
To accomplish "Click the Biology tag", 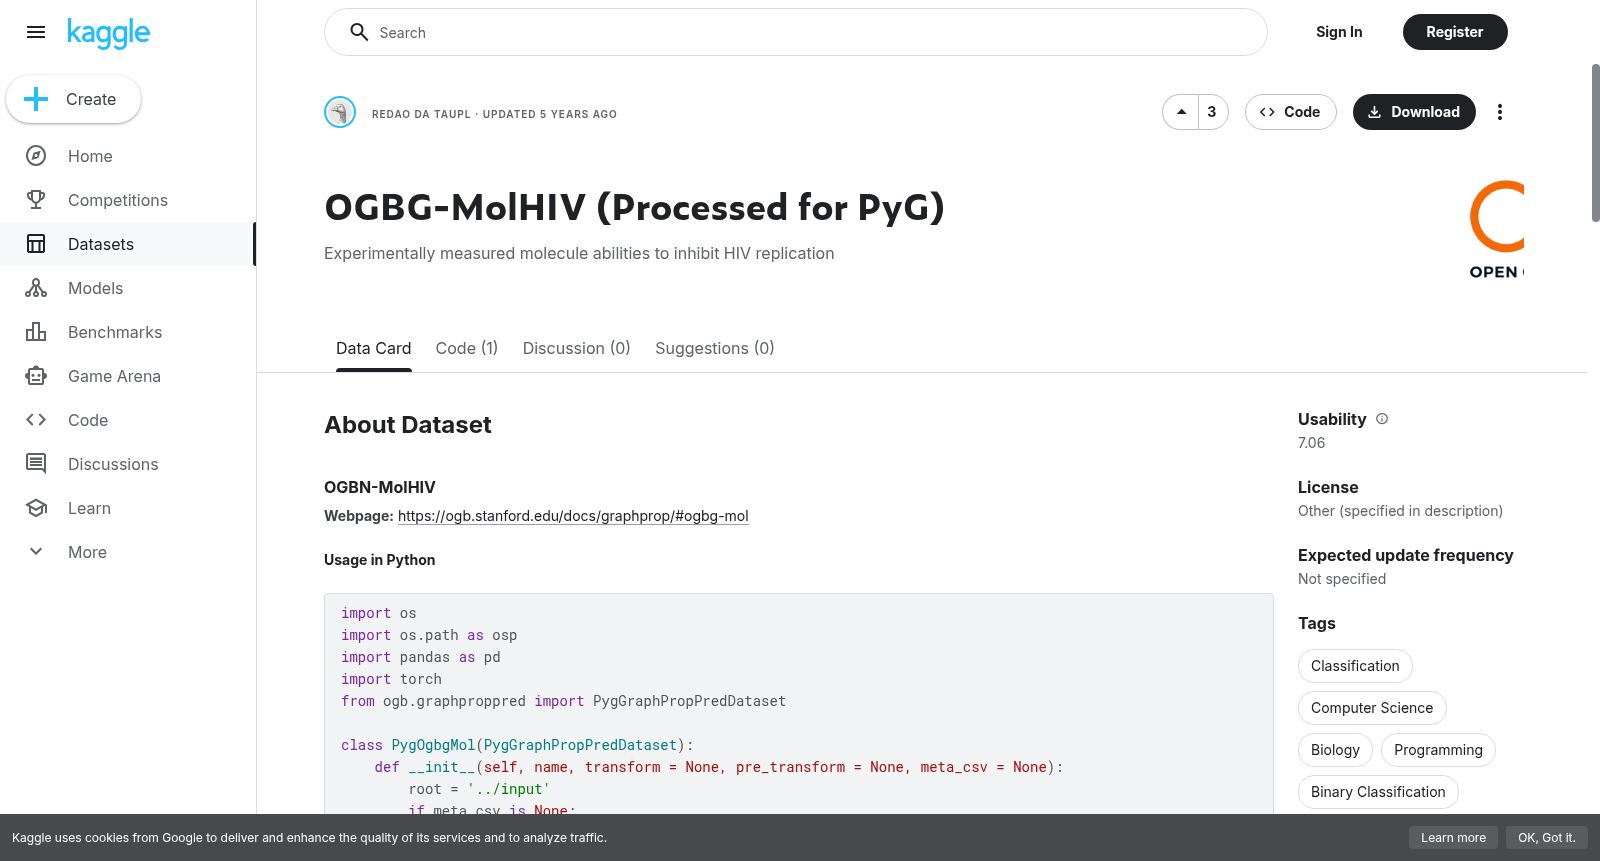I will click(x=1335, y=750).
